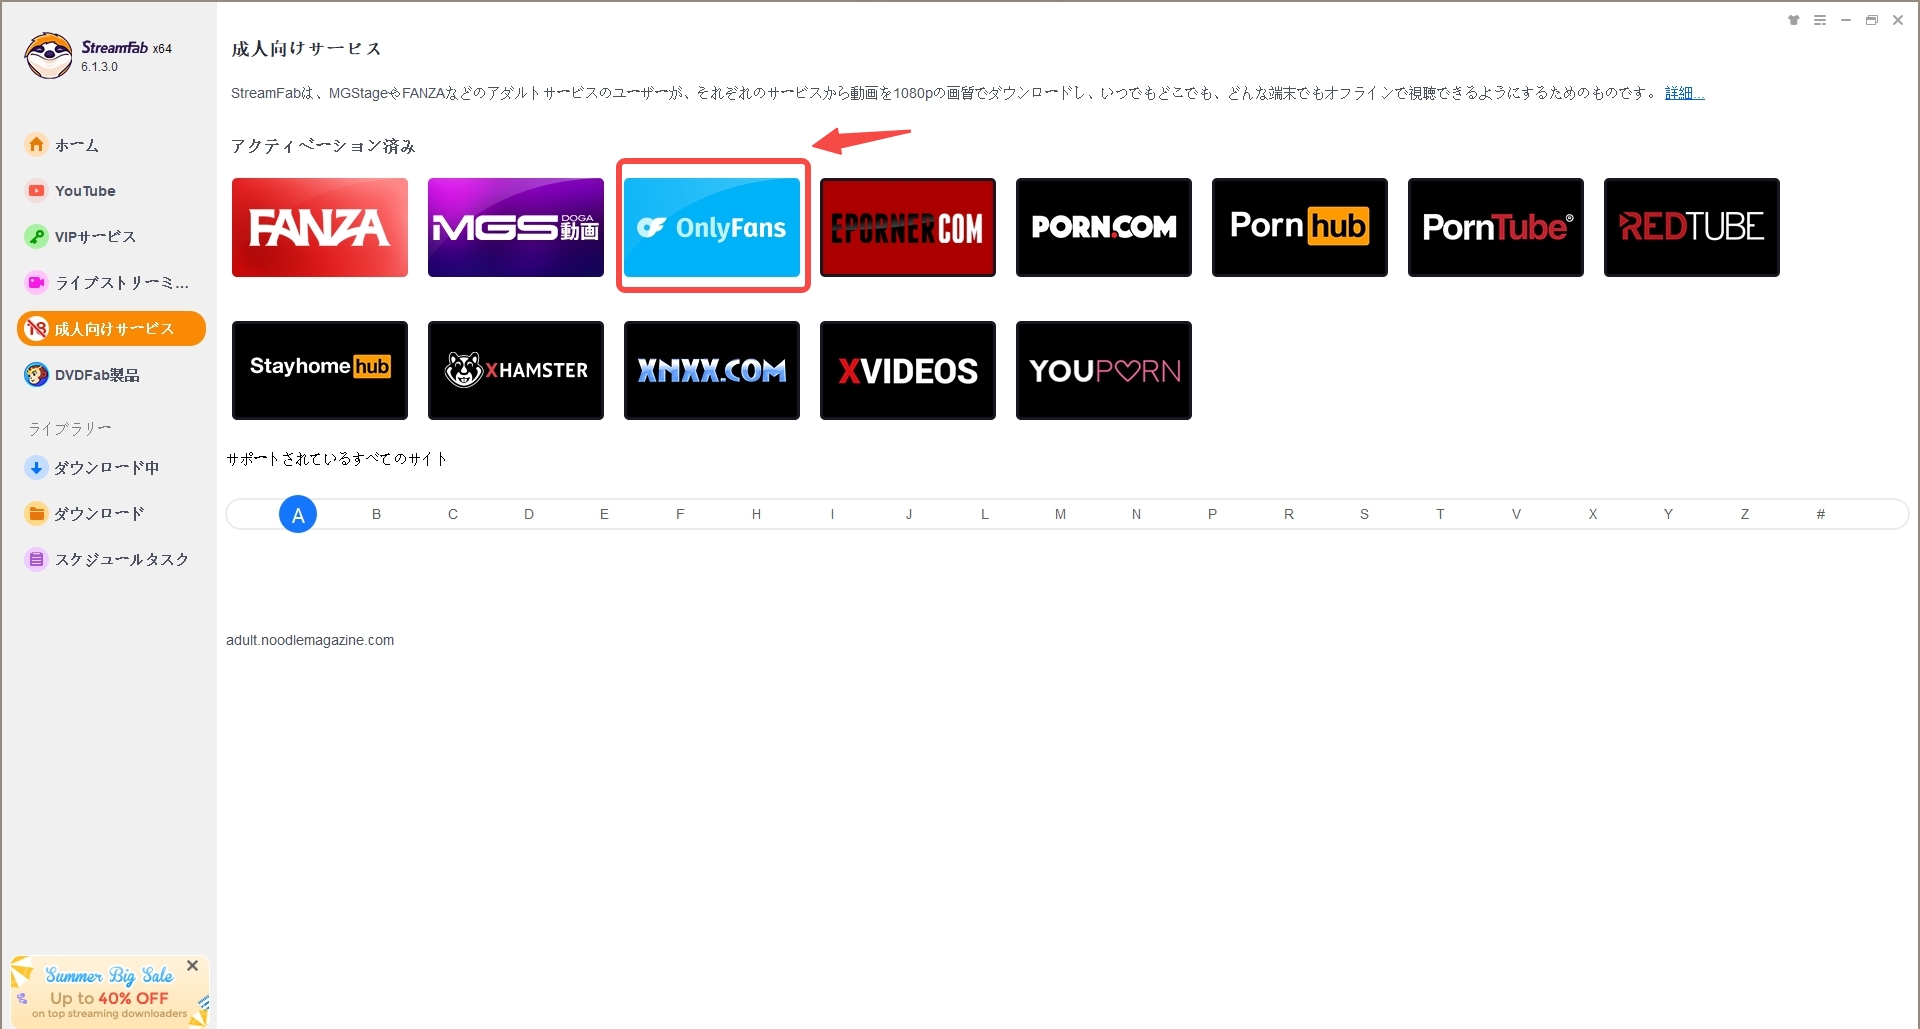Select letter P in site index
1920x1029 pixels.
point(1212,514)
